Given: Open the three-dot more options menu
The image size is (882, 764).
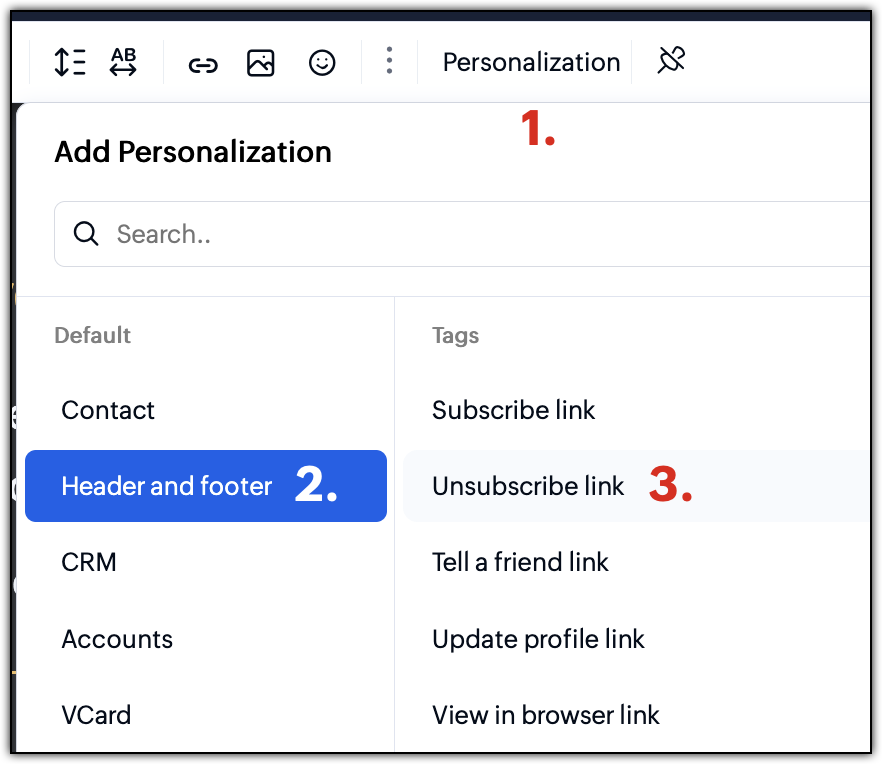Looking at the screenshot, I should tap(389, 60).
